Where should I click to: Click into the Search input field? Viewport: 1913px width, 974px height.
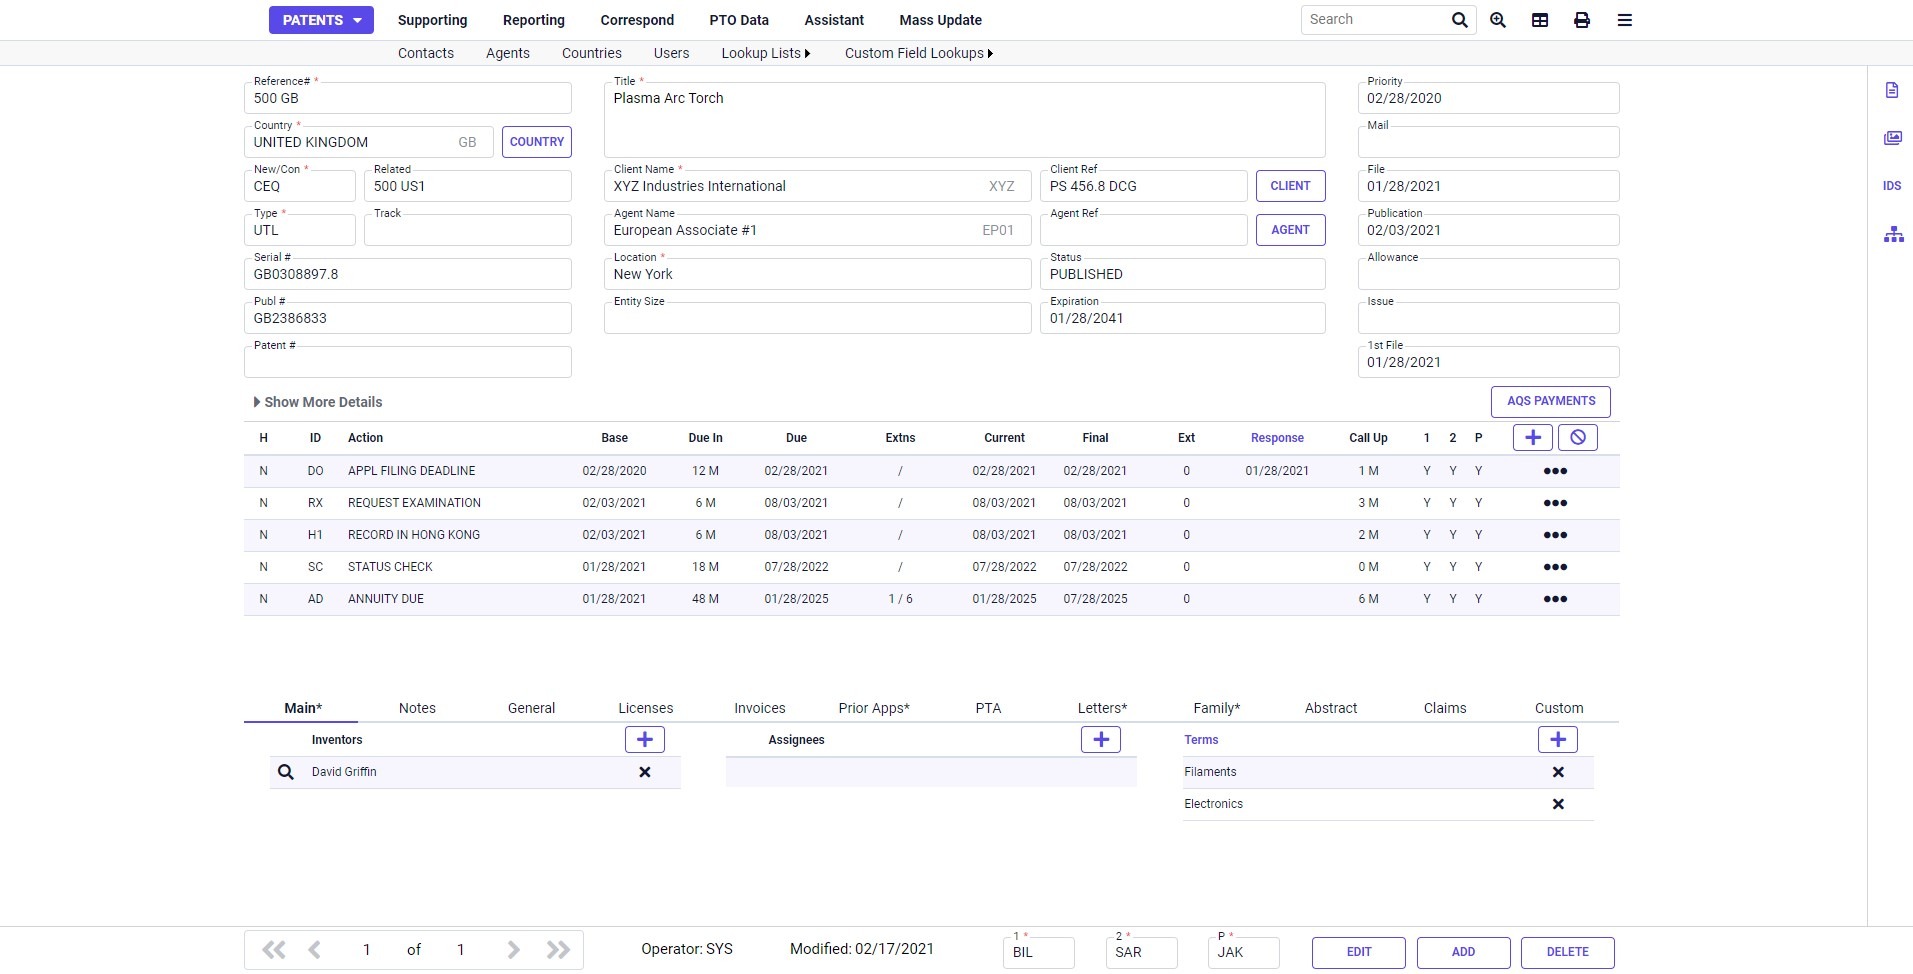(1375, 20)
